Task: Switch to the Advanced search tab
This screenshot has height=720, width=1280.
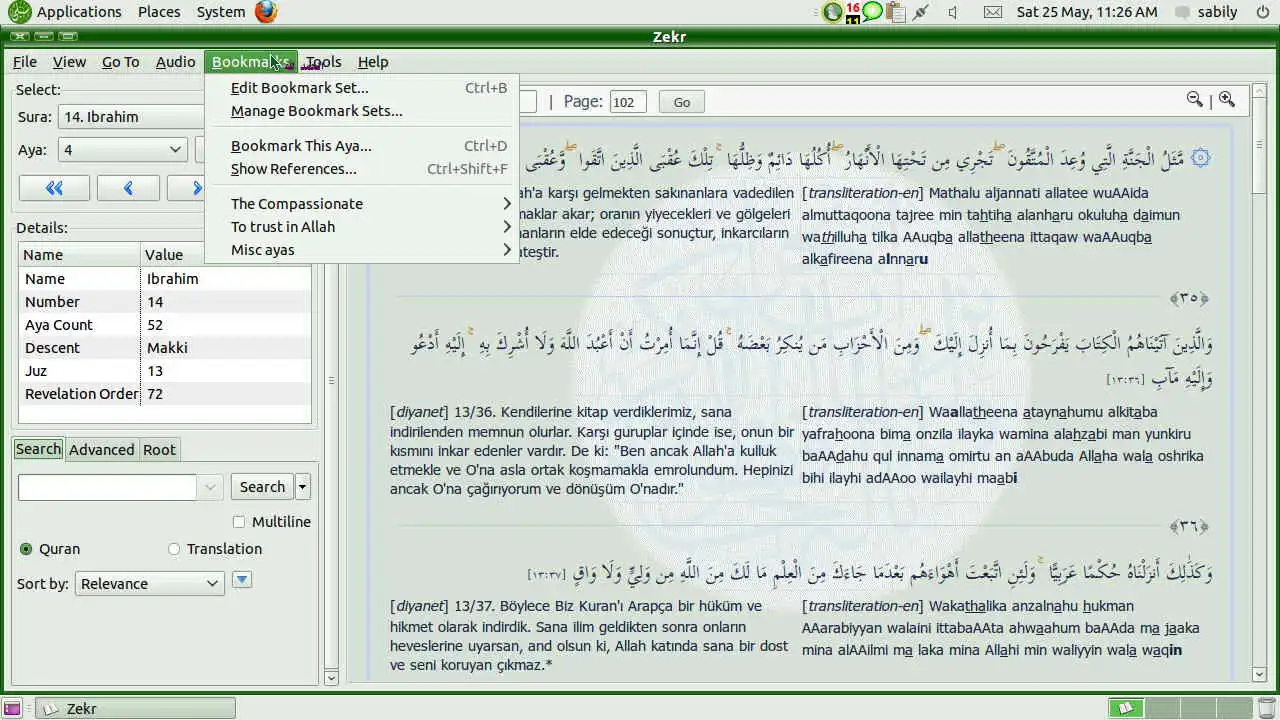Action: [x=101, y=450]
